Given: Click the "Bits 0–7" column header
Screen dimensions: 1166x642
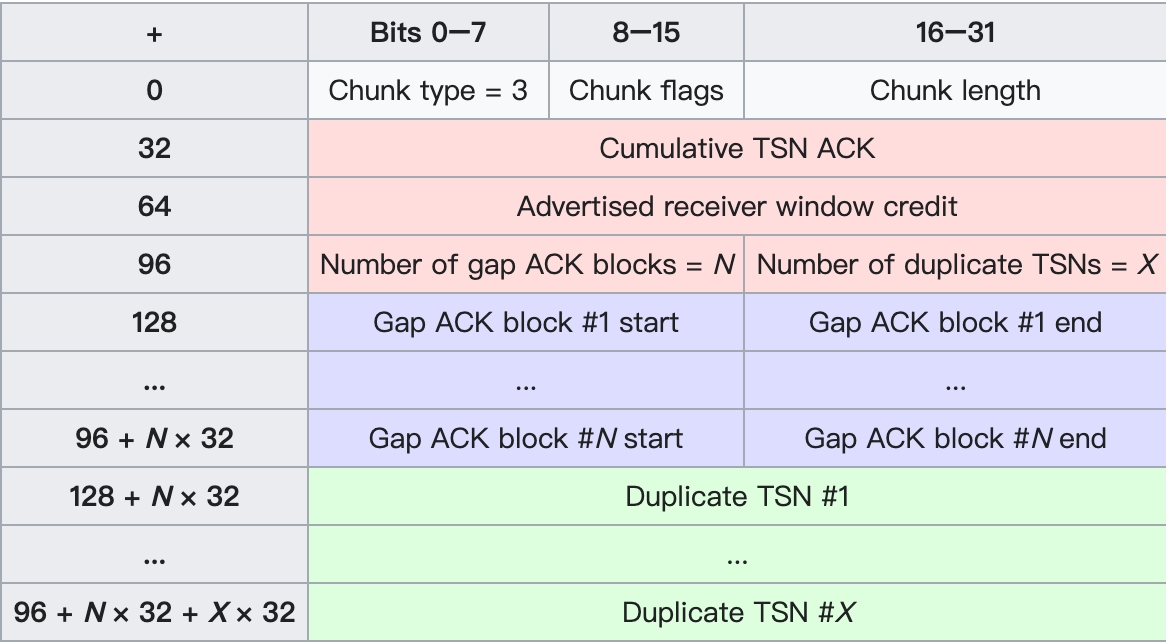Looking at the screenshot, I should (x=428, y=33).
